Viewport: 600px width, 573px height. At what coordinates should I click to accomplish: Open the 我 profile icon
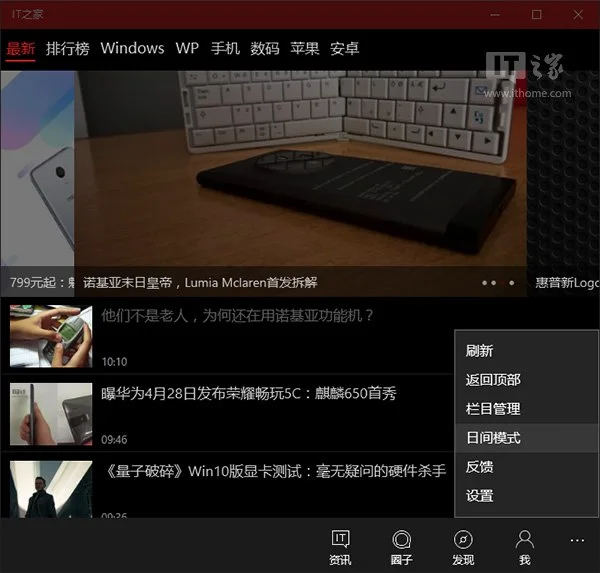(x=525, y=547)
